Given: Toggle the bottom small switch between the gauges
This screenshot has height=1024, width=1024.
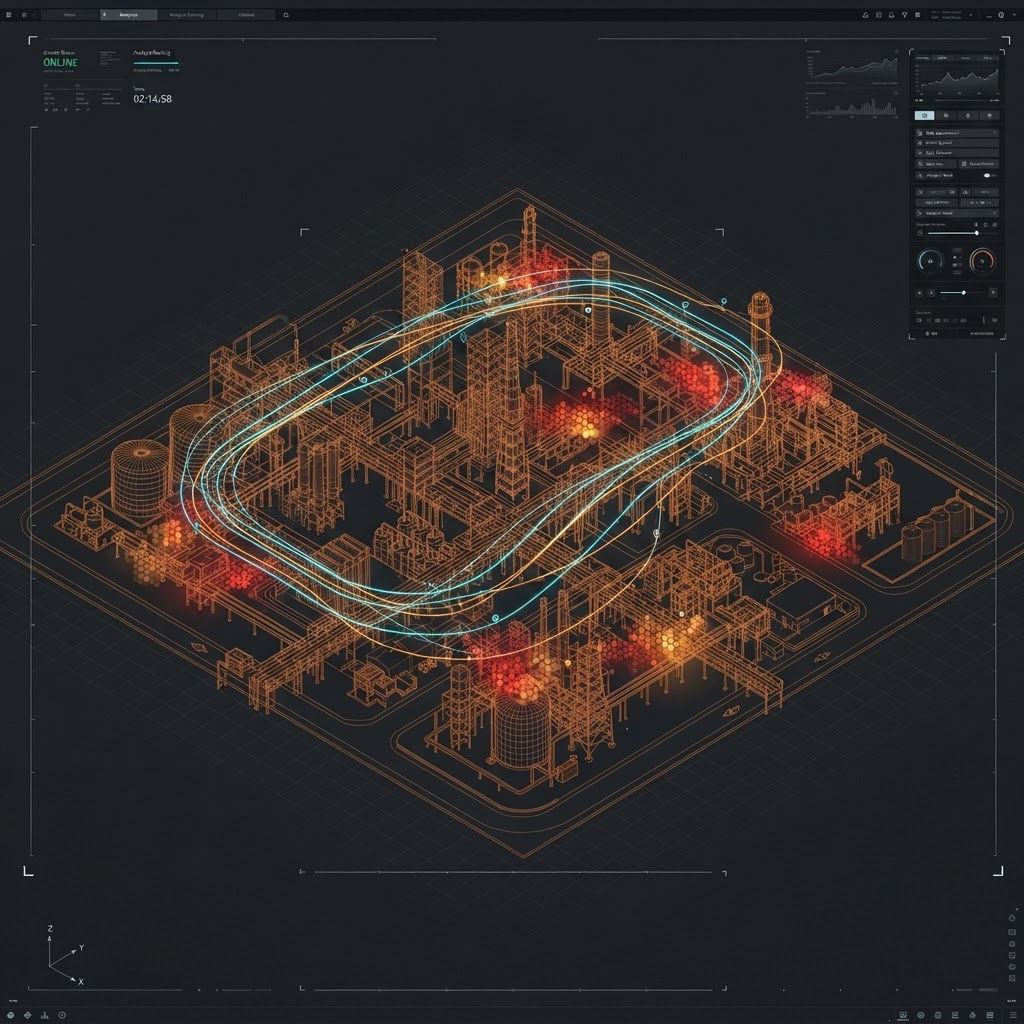Looking at the screenshot, I should coord(957,273).
